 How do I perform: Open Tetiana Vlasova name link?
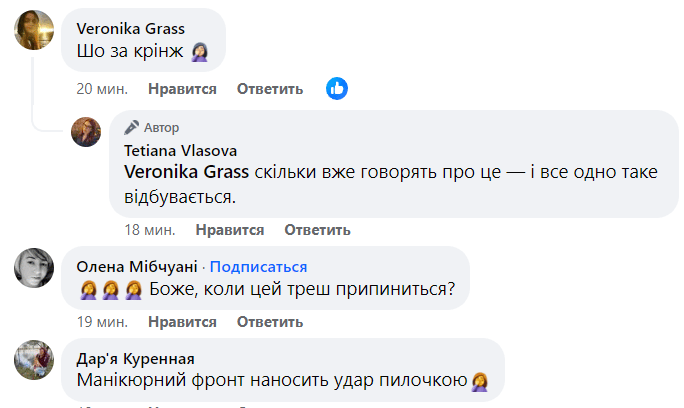[180, 150]
